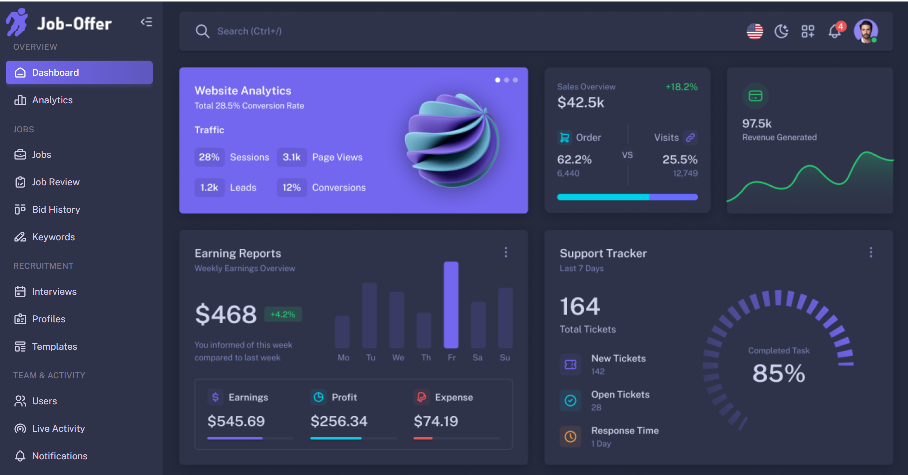Open Live Activity label in sidebar
The width and height of the screenshot is (908, 475).
pos(58,429)
